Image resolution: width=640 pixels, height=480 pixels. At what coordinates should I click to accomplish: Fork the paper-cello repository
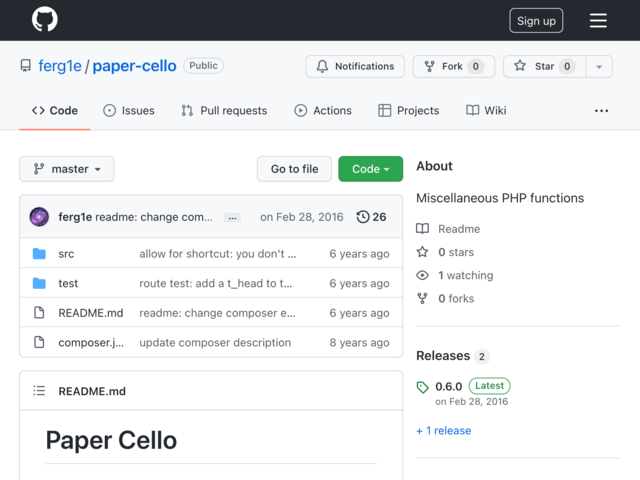tap(453, 66)
